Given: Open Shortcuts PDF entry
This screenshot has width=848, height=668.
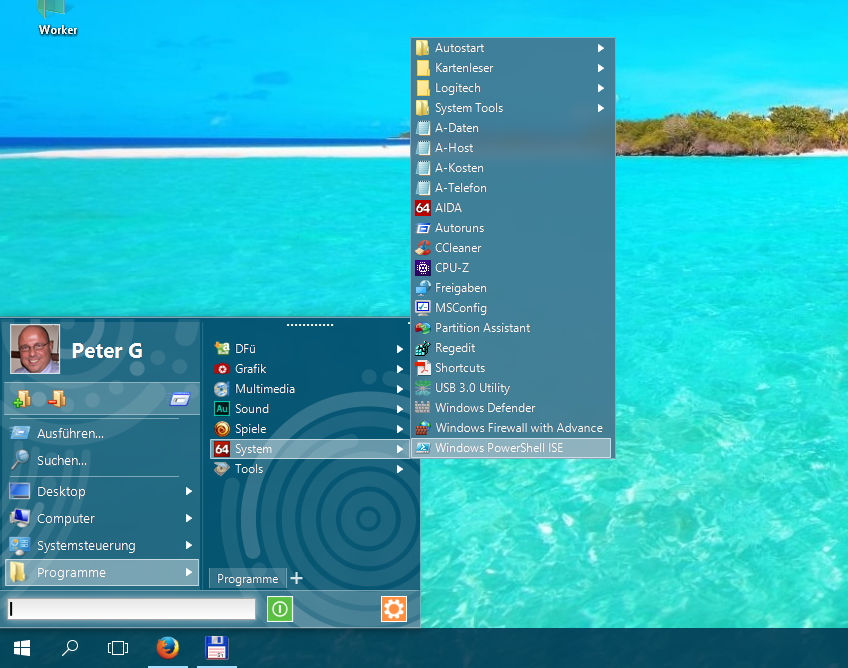Looking at the screenshot, I should pyautogui.click(x=513, y=368).
